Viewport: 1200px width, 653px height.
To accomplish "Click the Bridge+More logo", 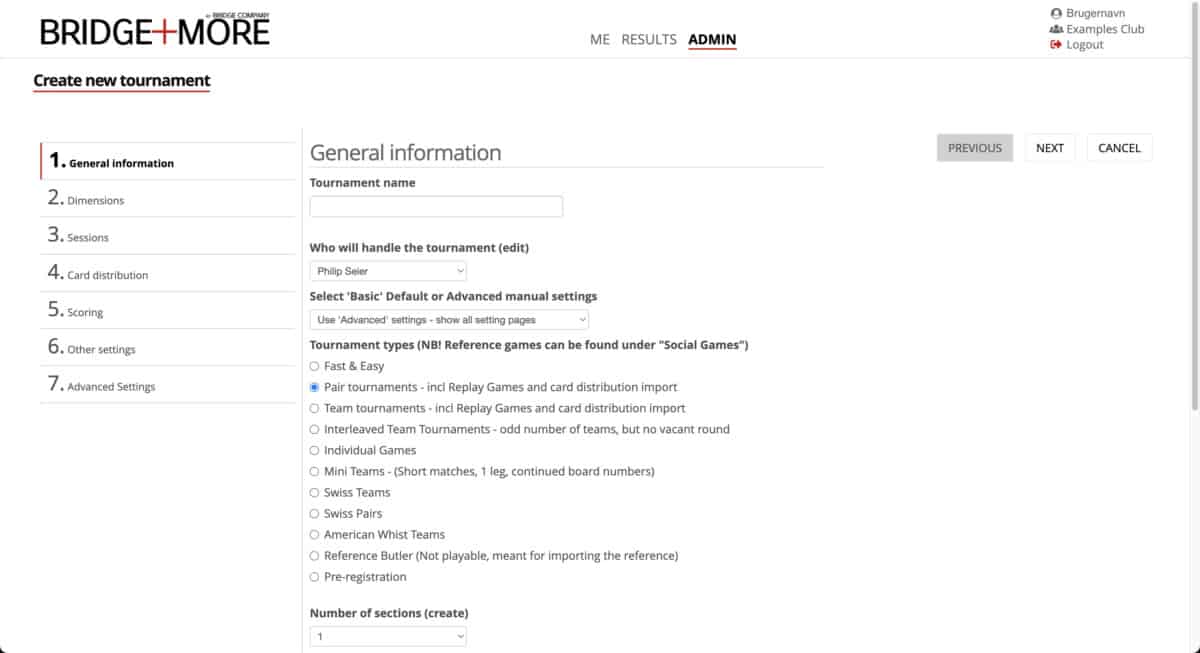I will pos(155,30).
